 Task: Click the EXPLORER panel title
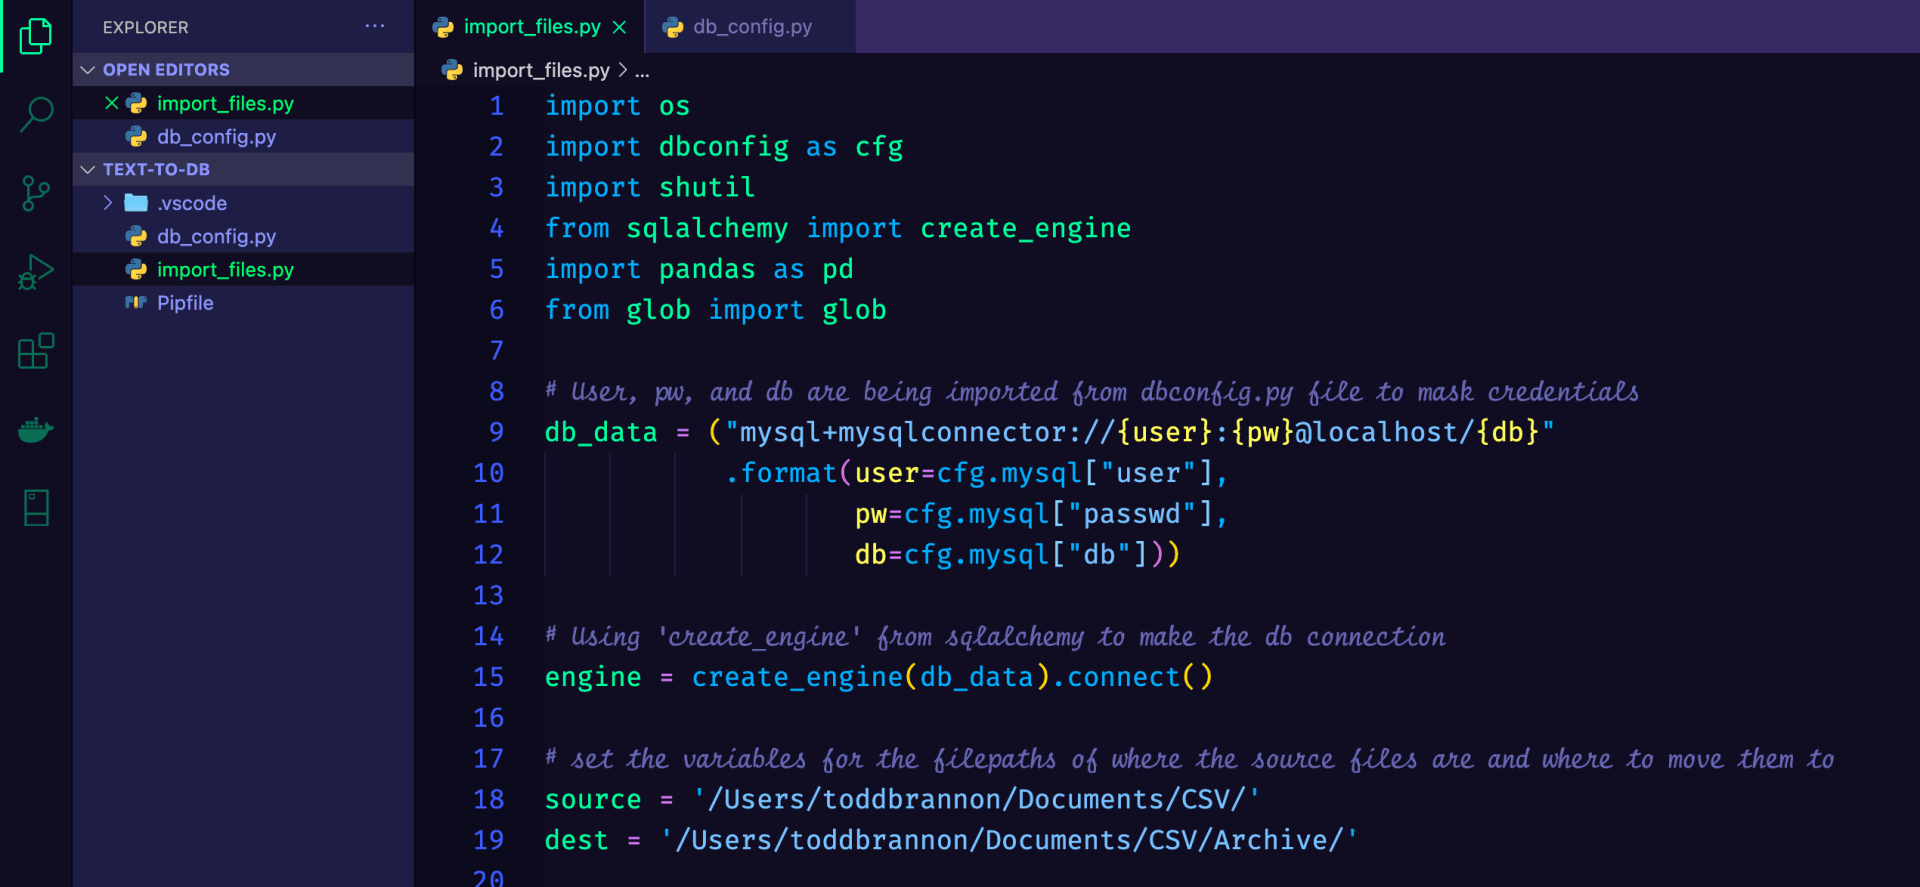coord(145,27)
